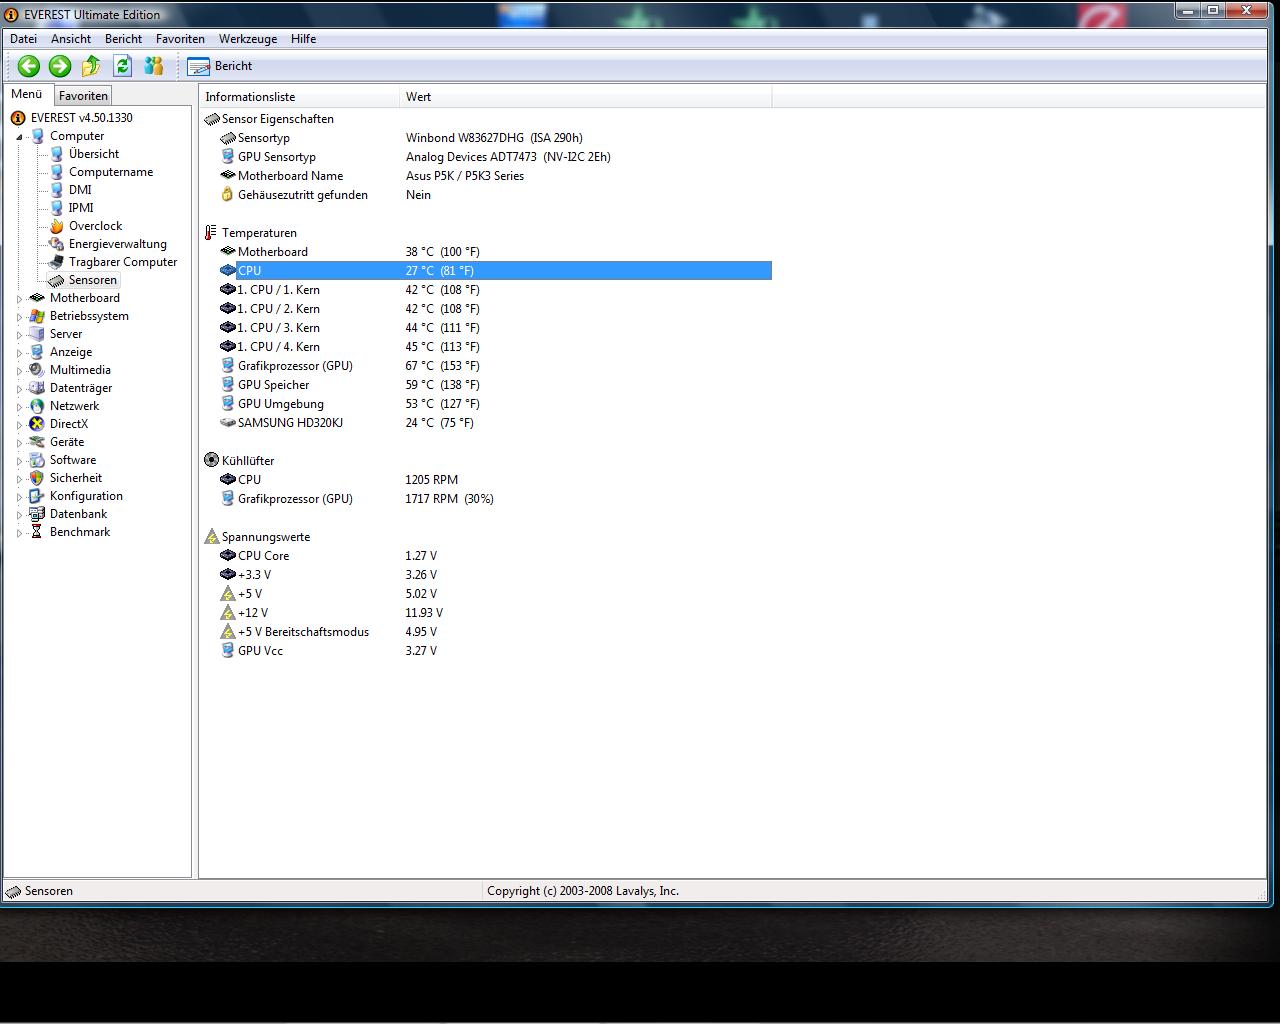Screen dimensions: 1280x1024
Task: Click the Geräte icon in tree
Action: click(37, 442)
